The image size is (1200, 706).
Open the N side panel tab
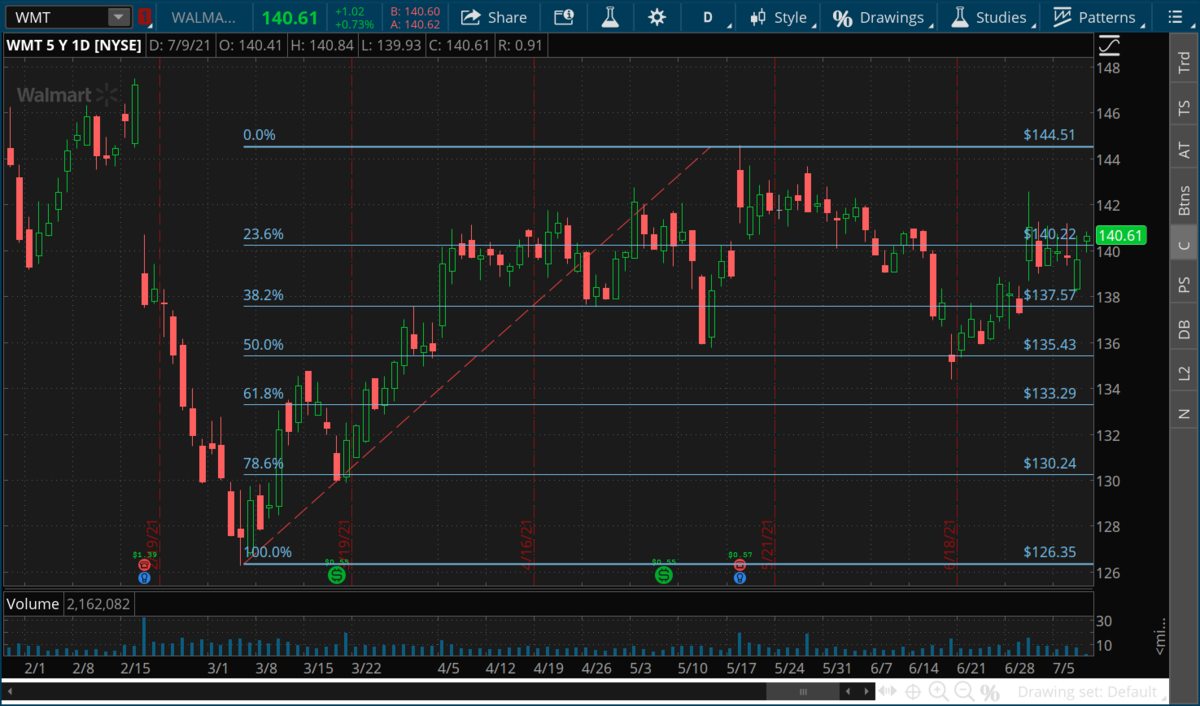tap(1184, 412)
